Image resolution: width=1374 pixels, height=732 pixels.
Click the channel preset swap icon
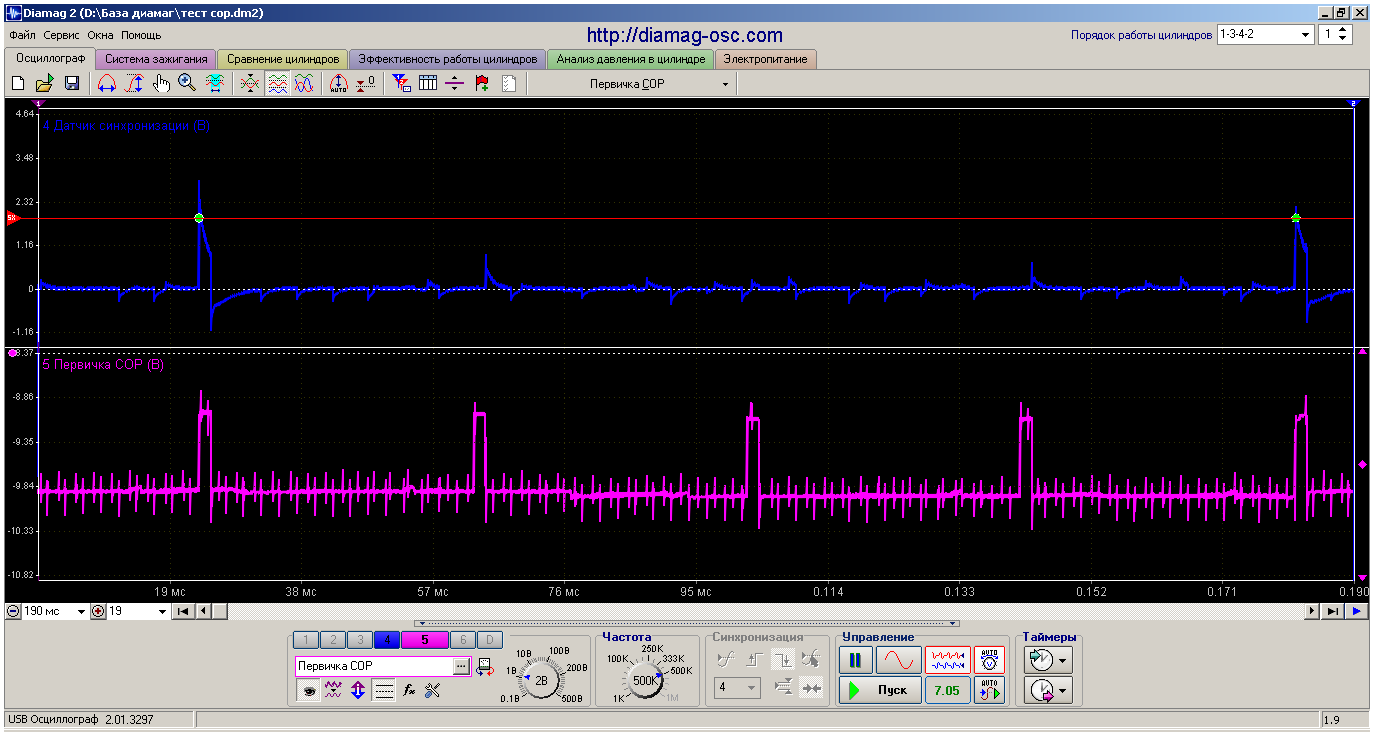(485, 667)
